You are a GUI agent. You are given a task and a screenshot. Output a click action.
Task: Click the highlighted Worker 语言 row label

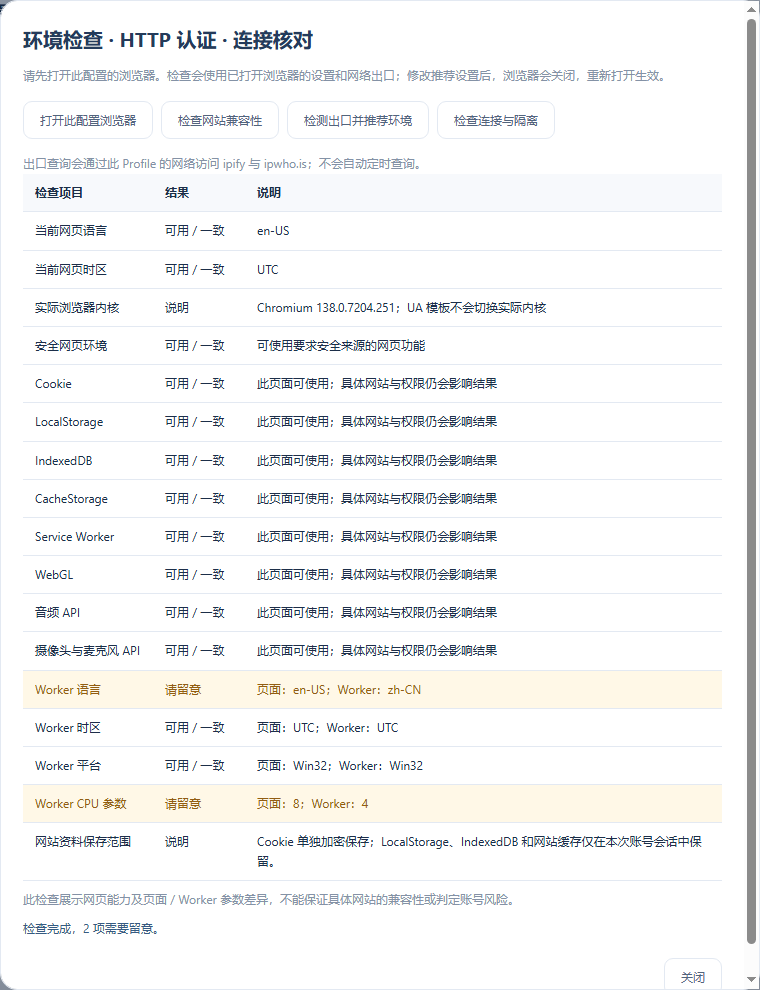point(68,689)
